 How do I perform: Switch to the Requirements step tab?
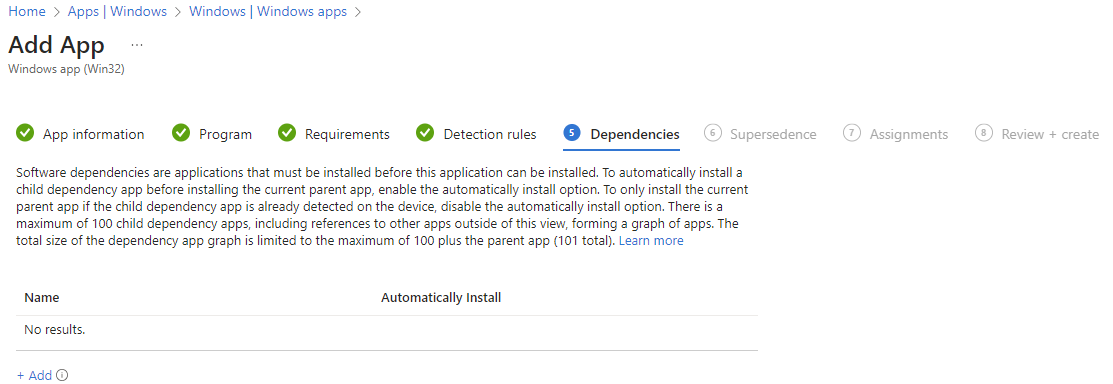(334, 134)
